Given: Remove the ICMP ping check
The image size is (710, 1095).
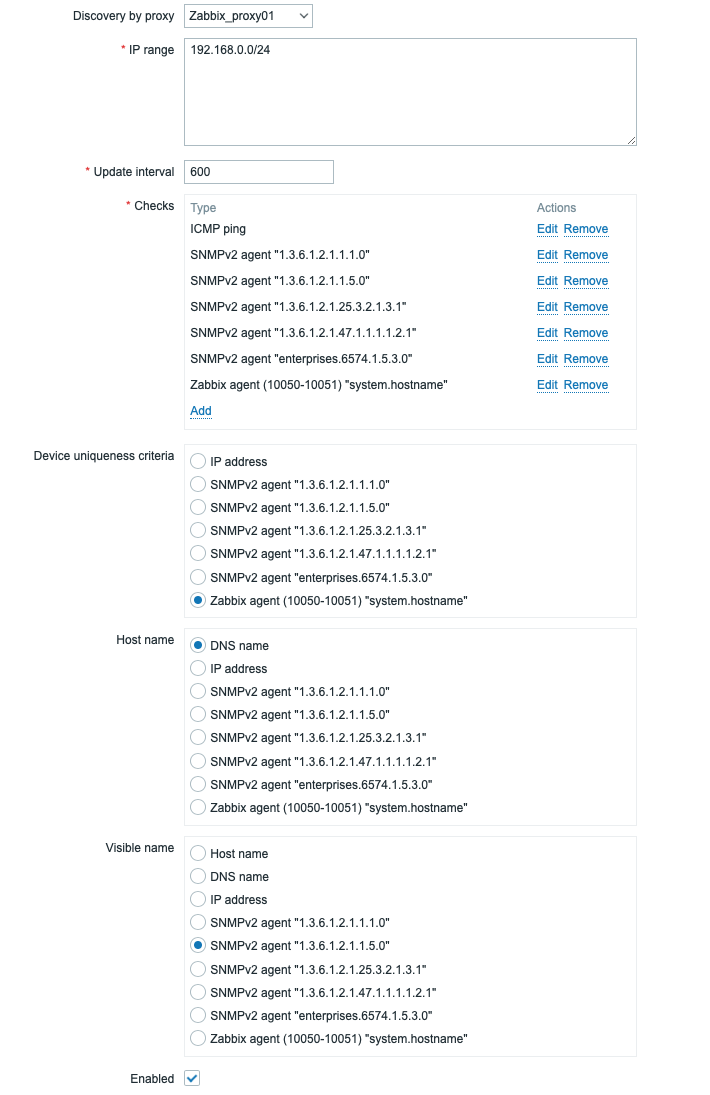Looking at the screenshot, I should pos(586,229).
